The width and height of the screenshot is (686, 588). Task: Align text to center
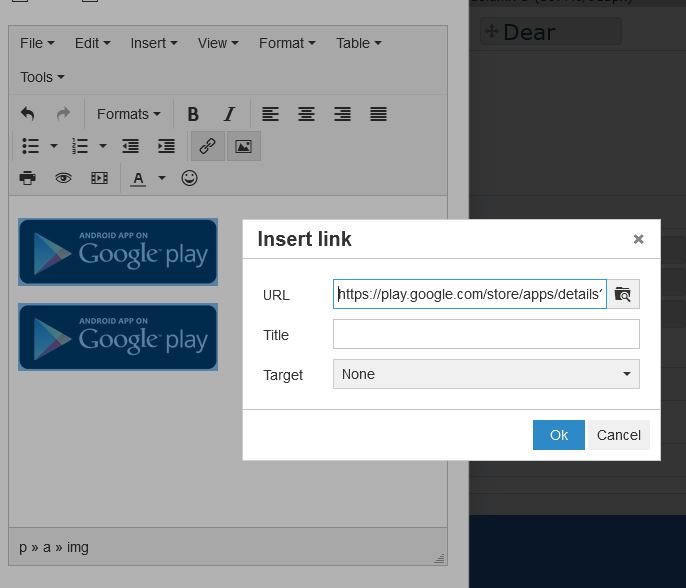306,114
